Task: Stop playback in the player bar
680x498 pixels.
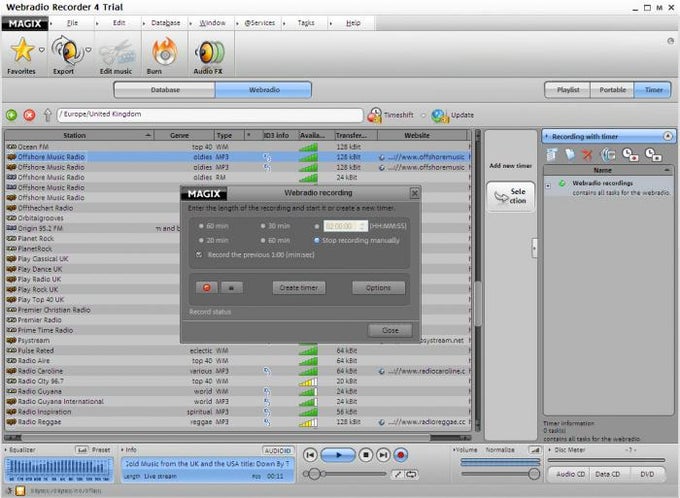Action: tap(366, 455)
